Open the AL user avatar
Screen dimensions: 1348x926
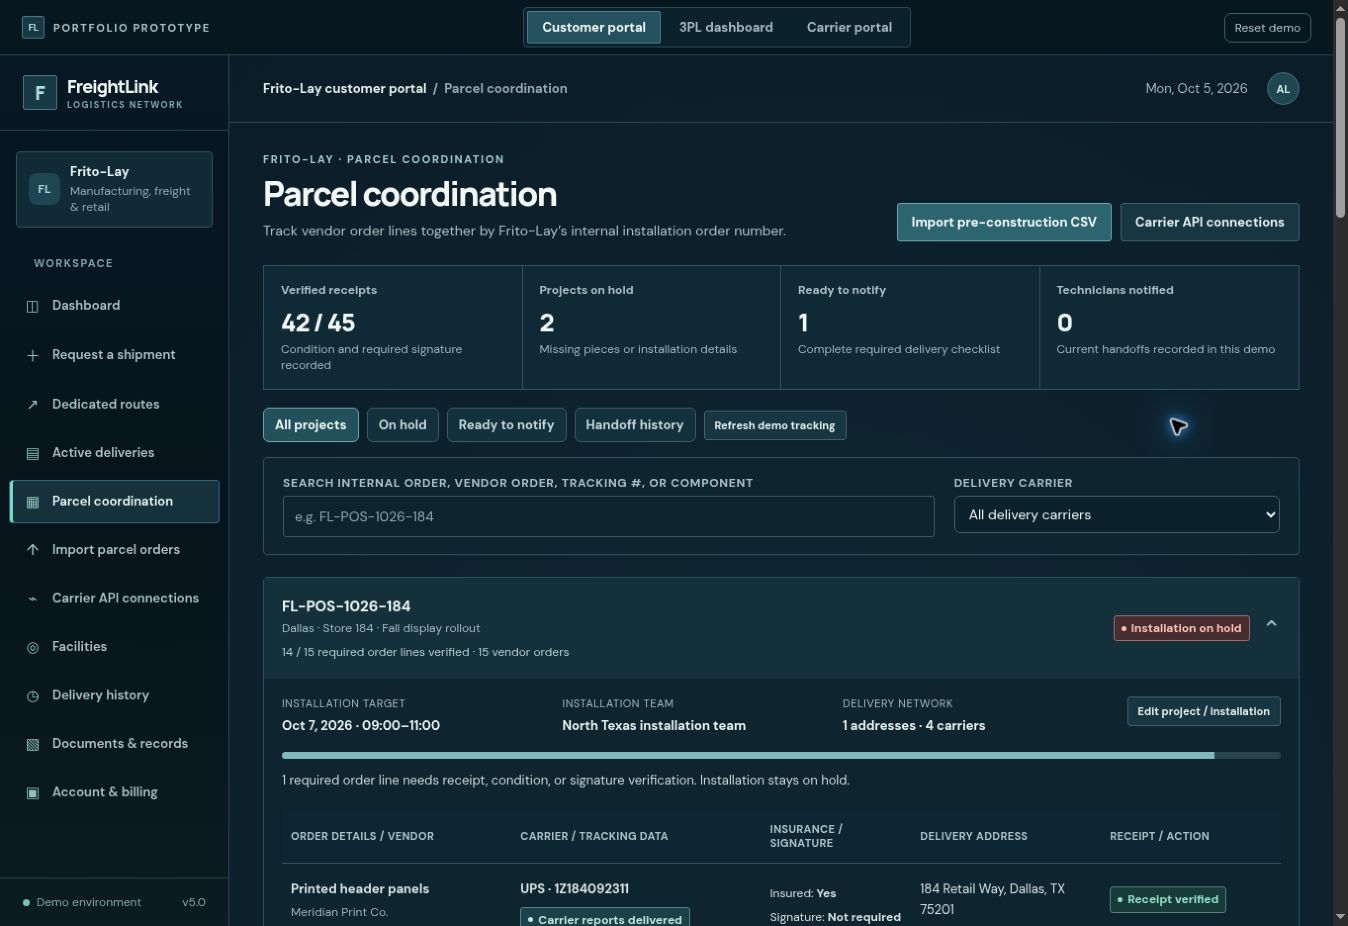coord(1283,89)
